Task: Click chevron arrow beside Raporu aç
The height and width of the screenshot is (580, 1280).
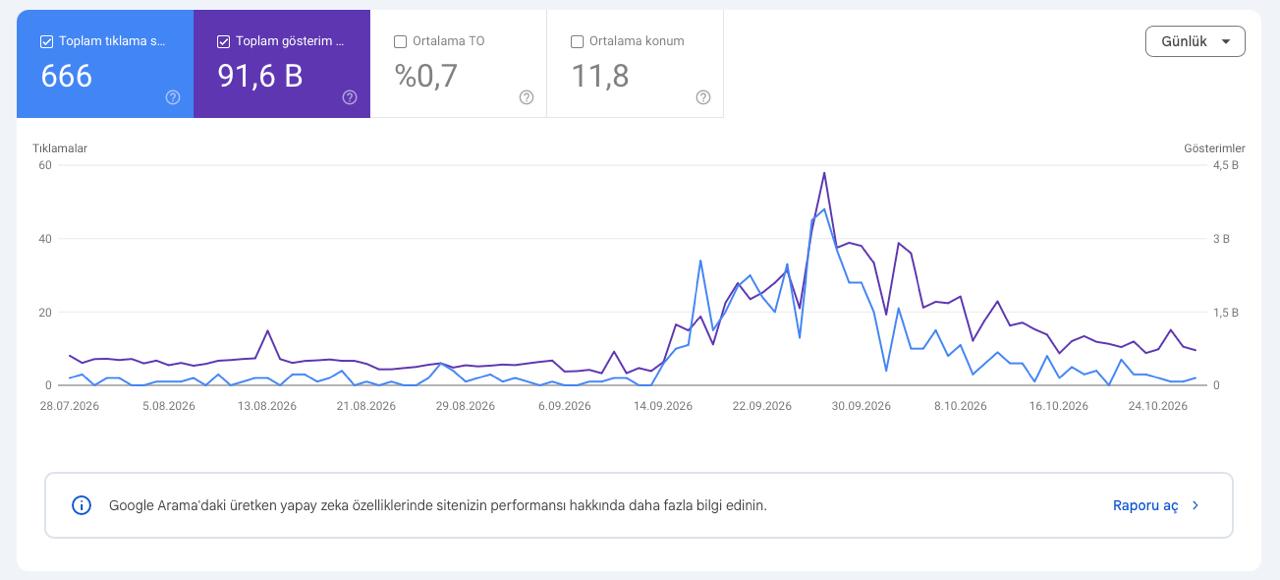Action: tap(1196, 506)
